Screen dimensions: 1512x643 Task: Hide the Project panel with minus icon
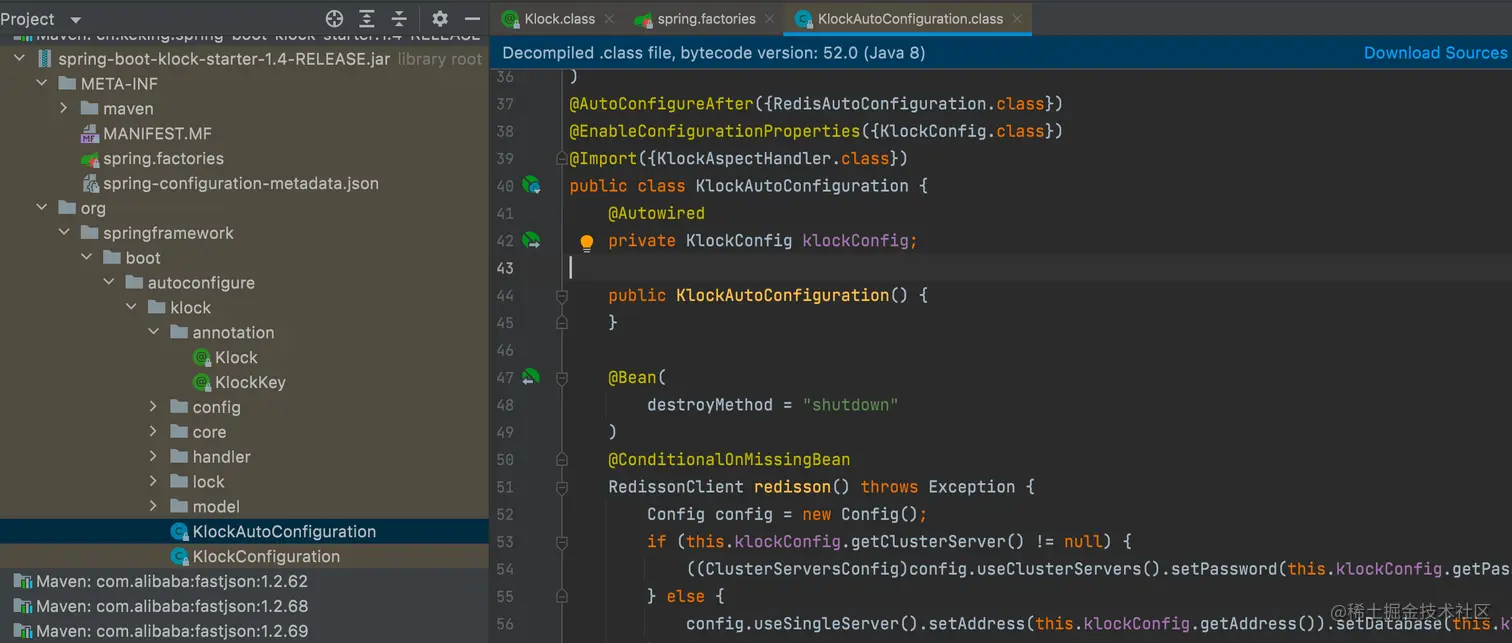[472, 19]
